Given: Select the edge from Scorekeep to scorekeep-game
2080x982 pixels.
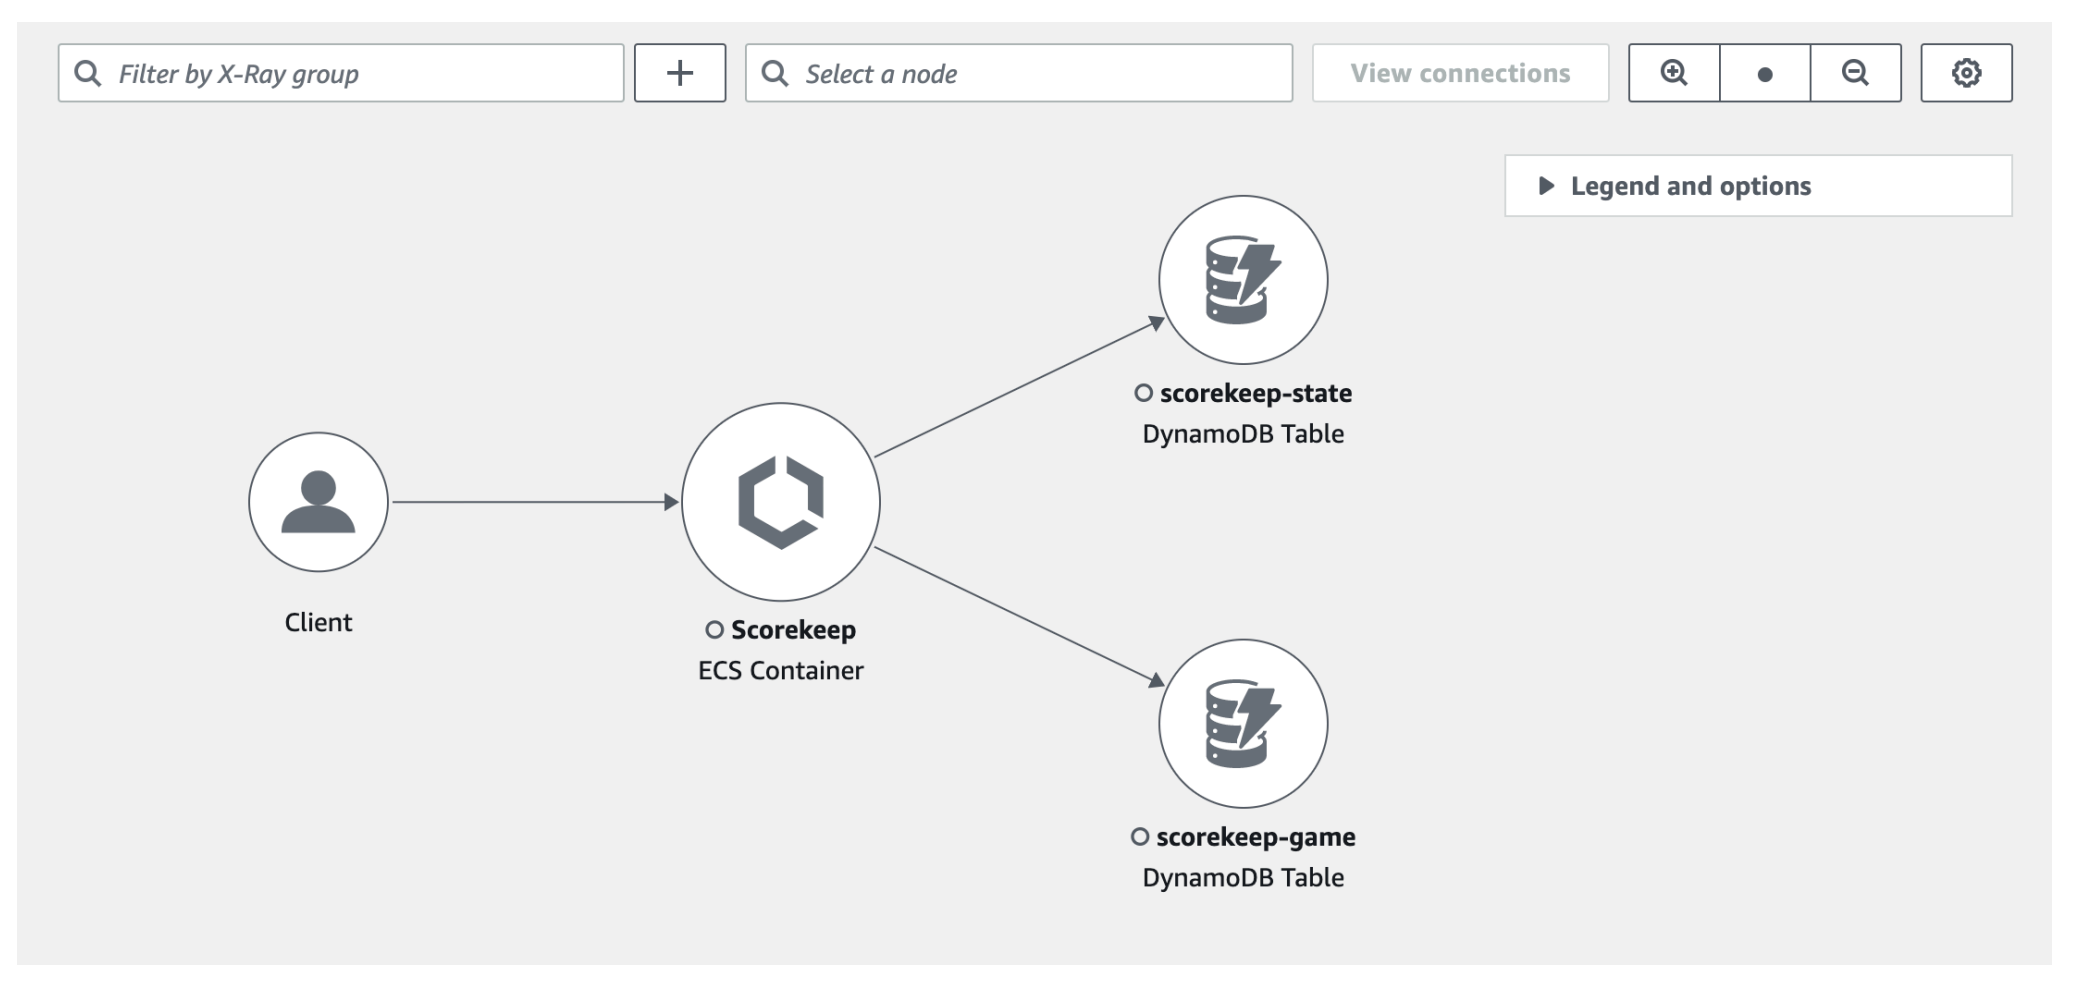Looking at the screenshot, I should [1020, 617].
